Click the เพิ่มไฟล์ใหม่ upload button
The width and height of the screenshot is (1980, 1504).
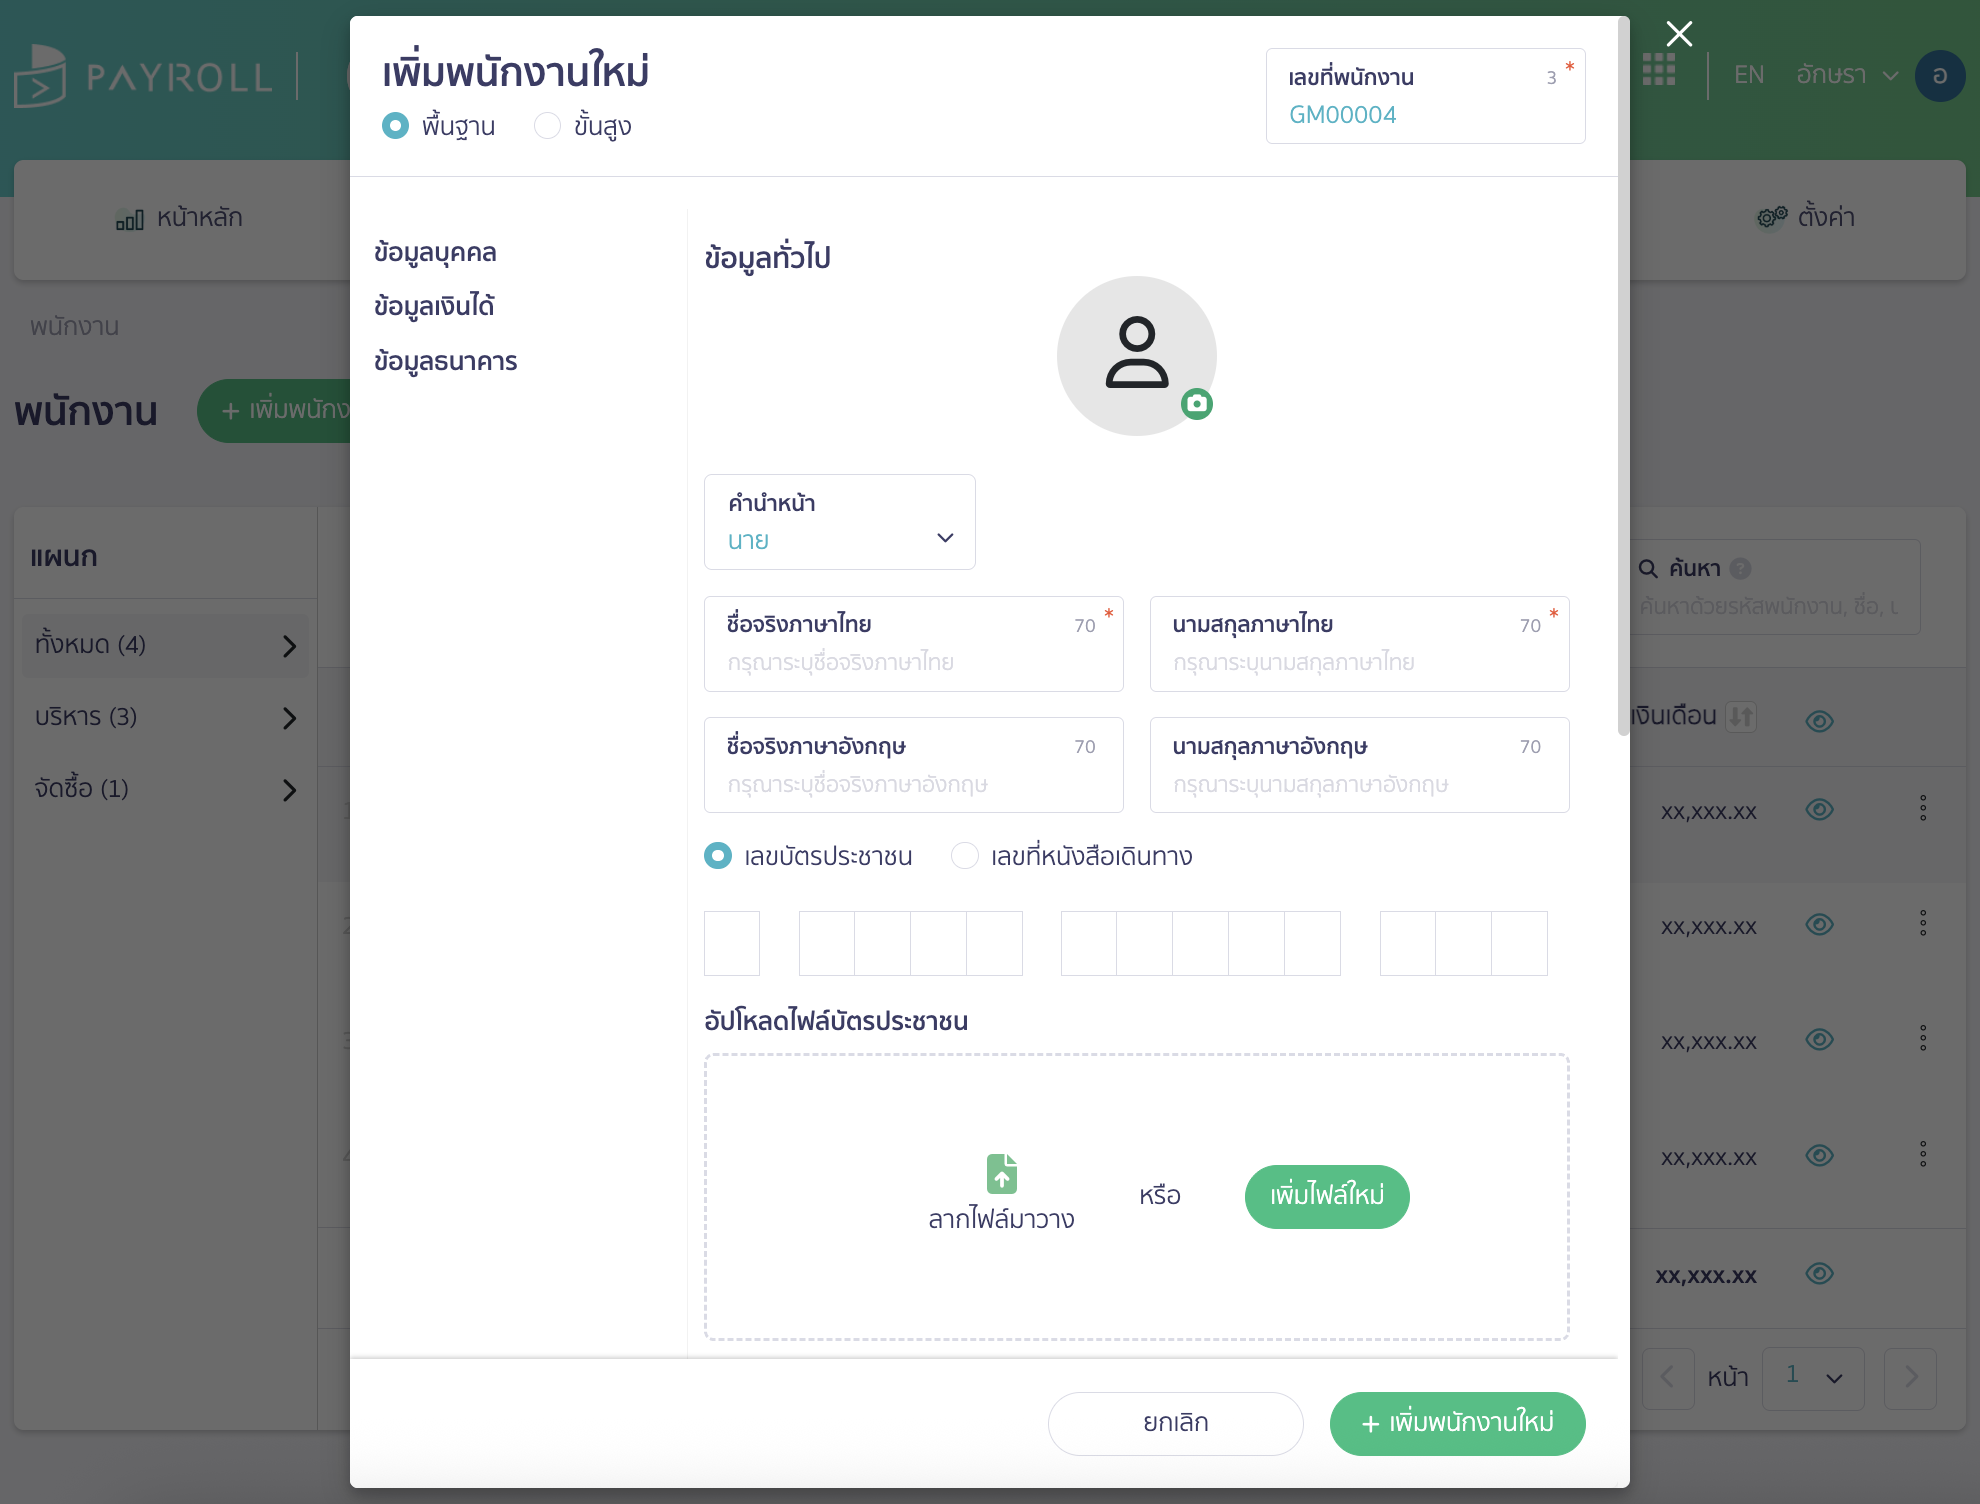[x=1327, y=1196]
